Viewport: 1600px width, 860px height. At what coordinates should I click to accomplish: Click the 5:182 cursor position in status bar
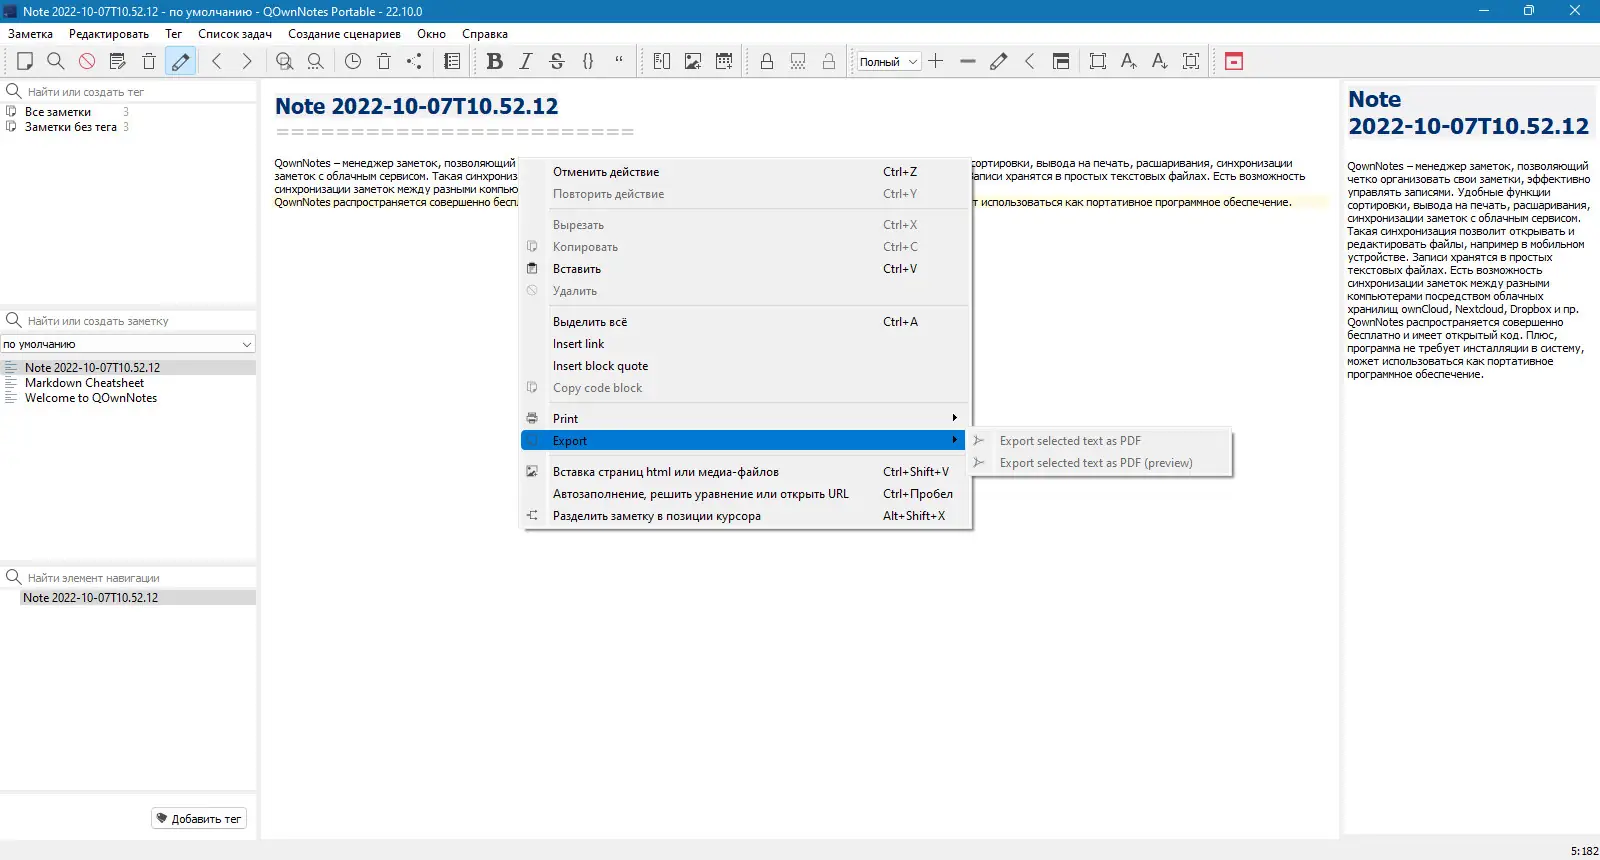click(1584, 852)
